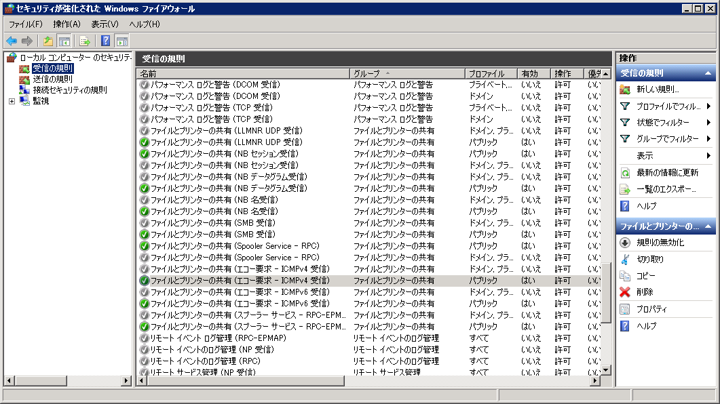720x404 pixels.
Task: Open the ファイル(F) menu
Action: pos(26,24)
